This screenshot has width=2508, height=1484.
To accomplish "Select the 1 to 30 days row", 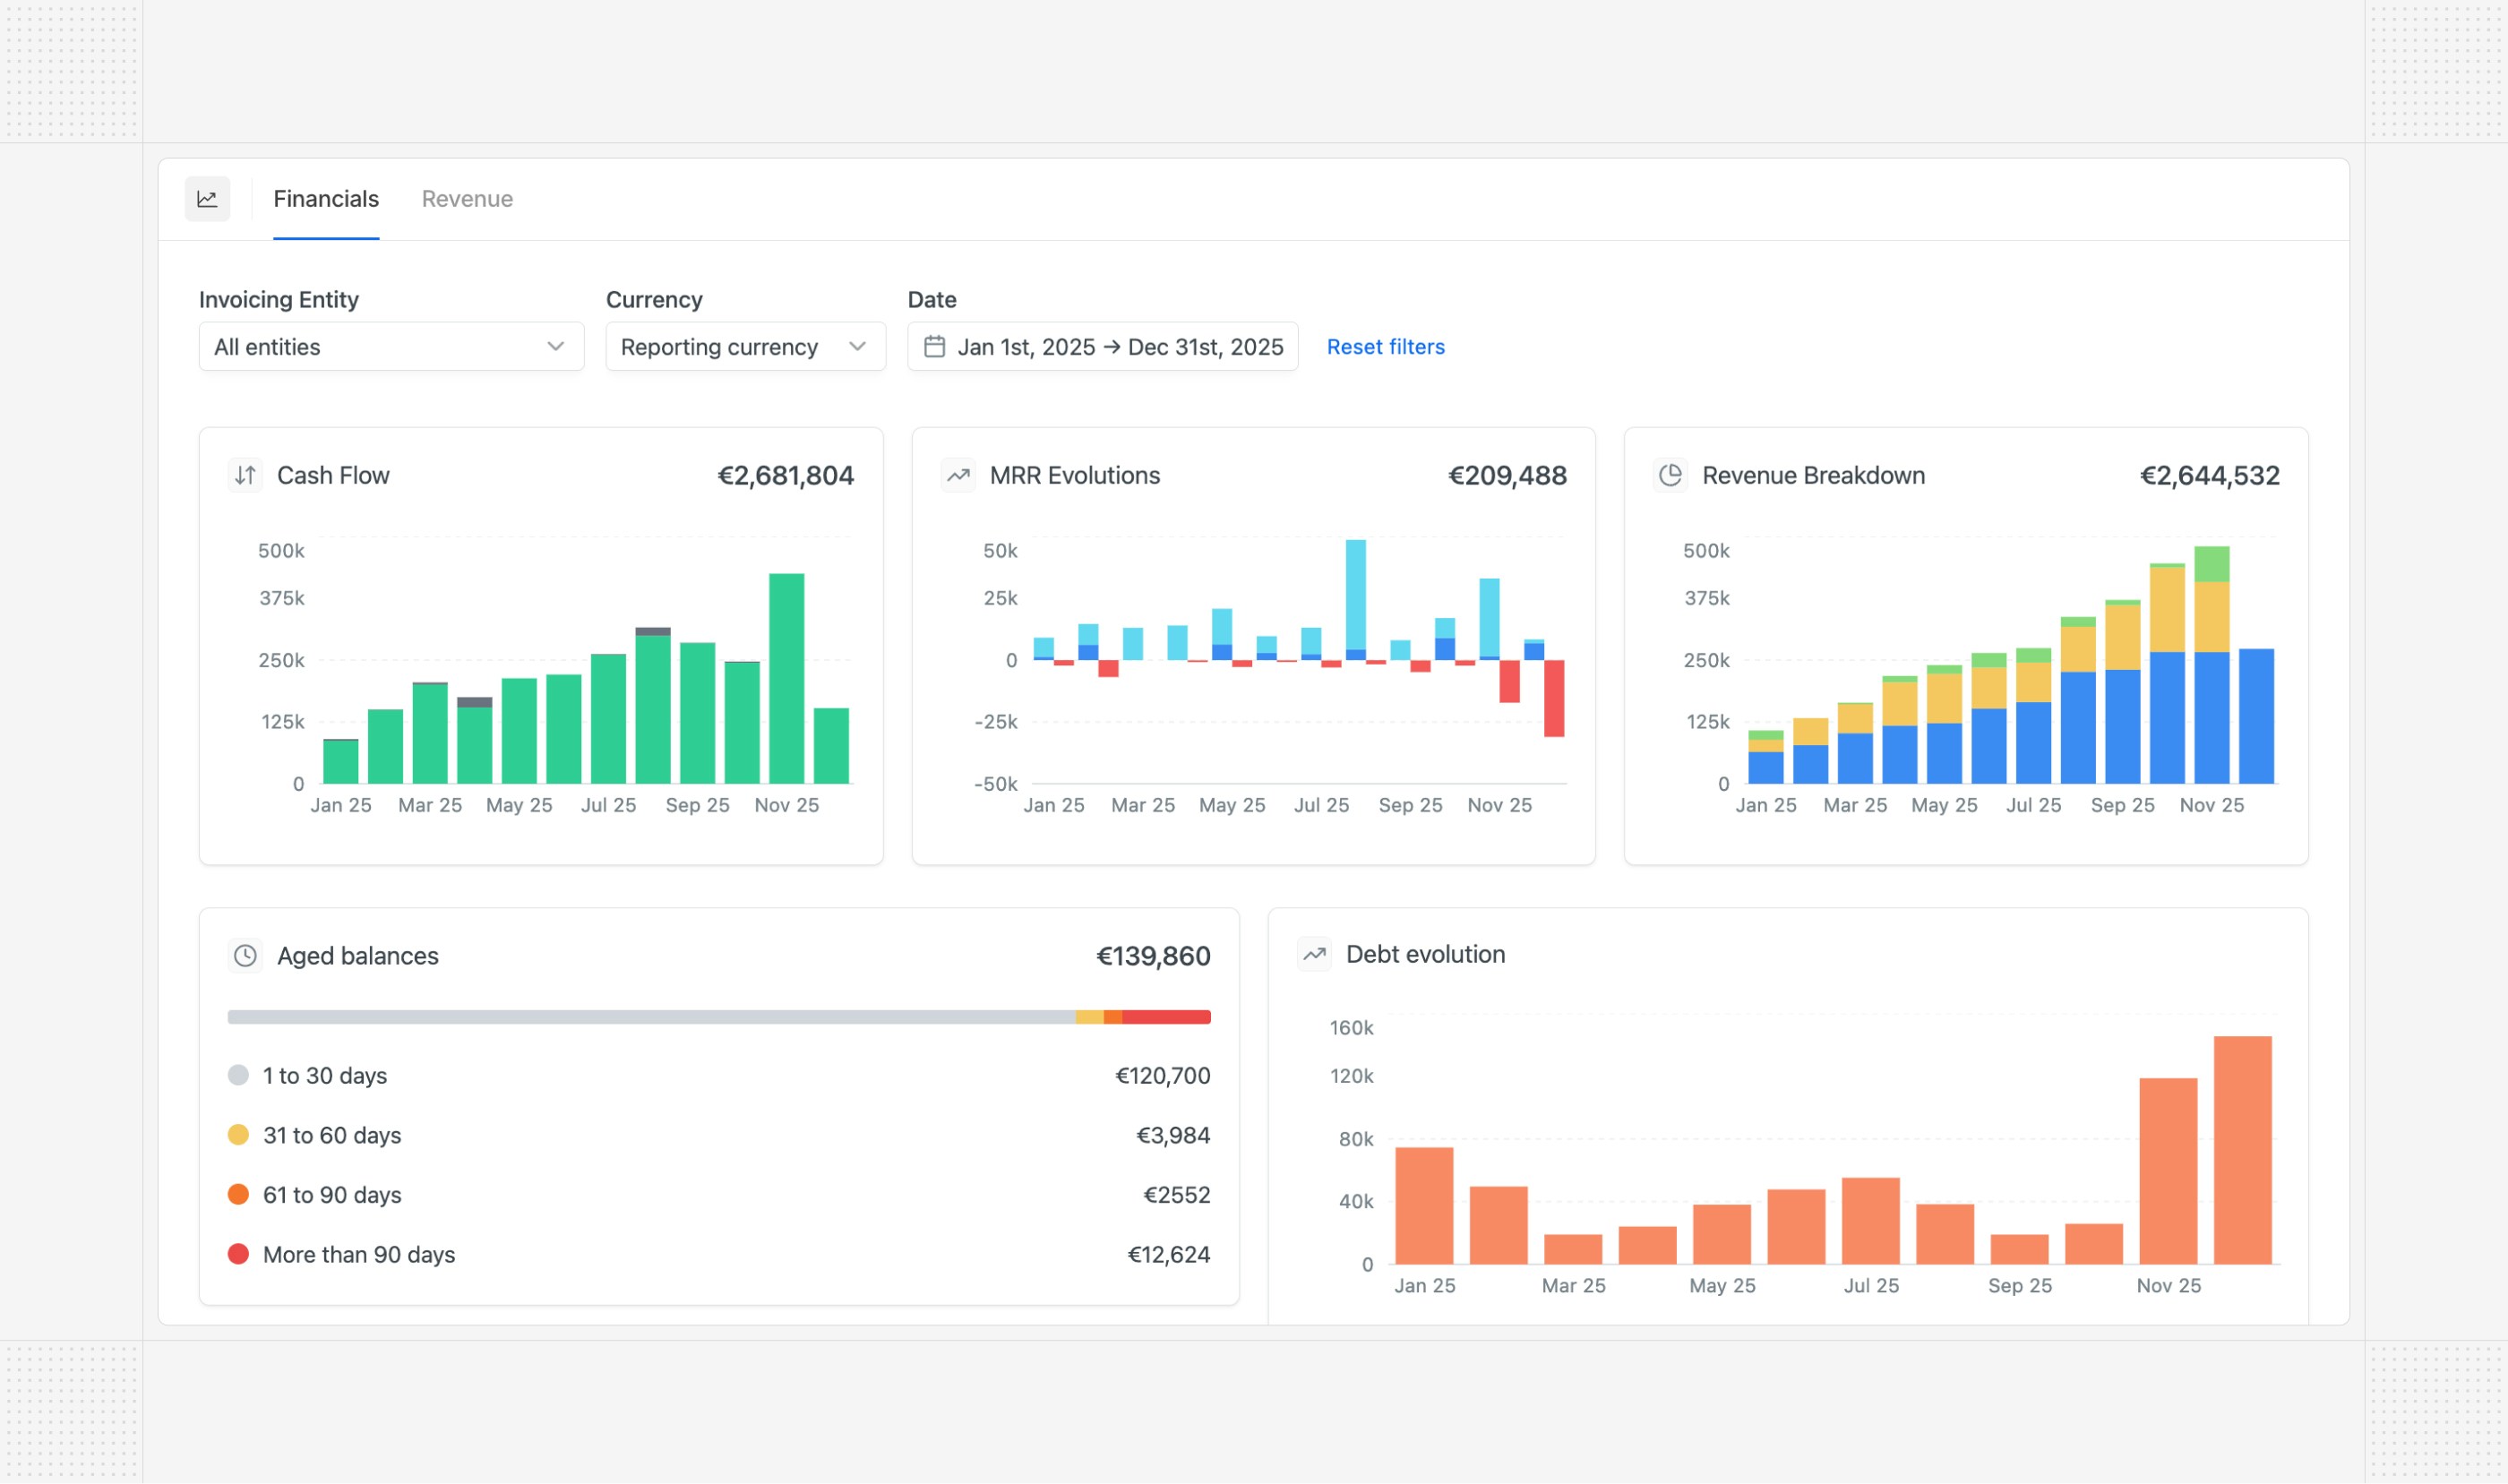I will coord(325,1076).
